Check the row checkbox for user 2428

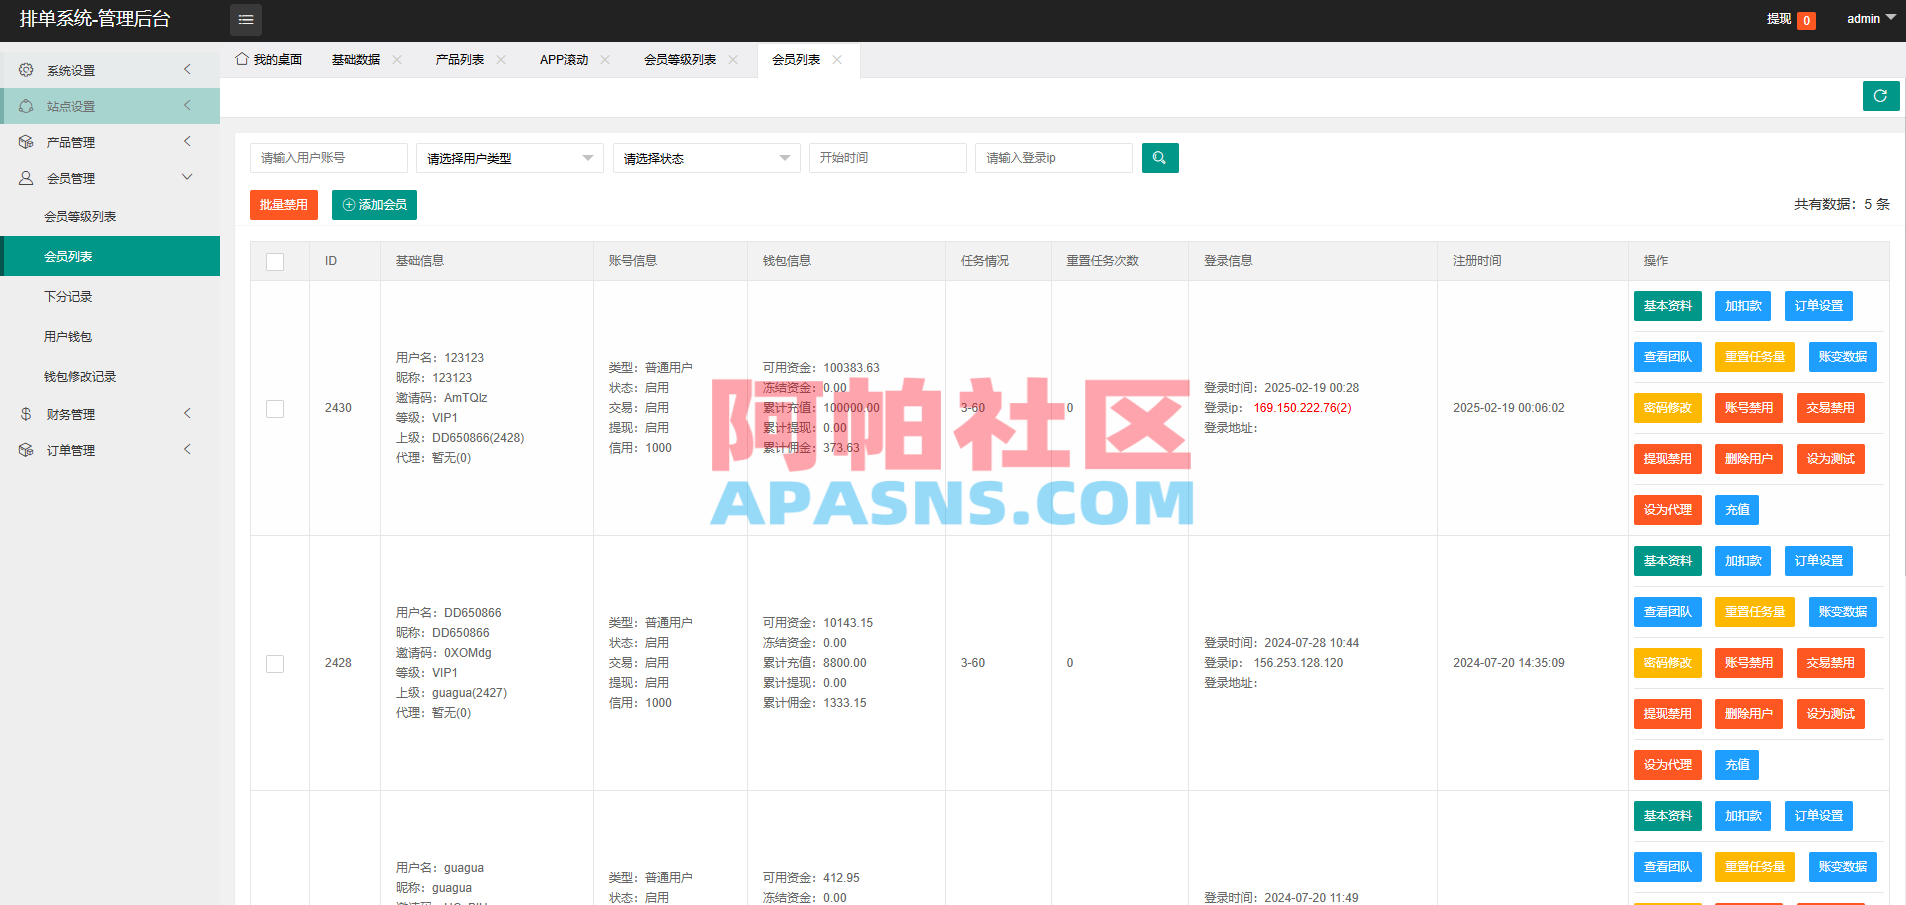275,663
